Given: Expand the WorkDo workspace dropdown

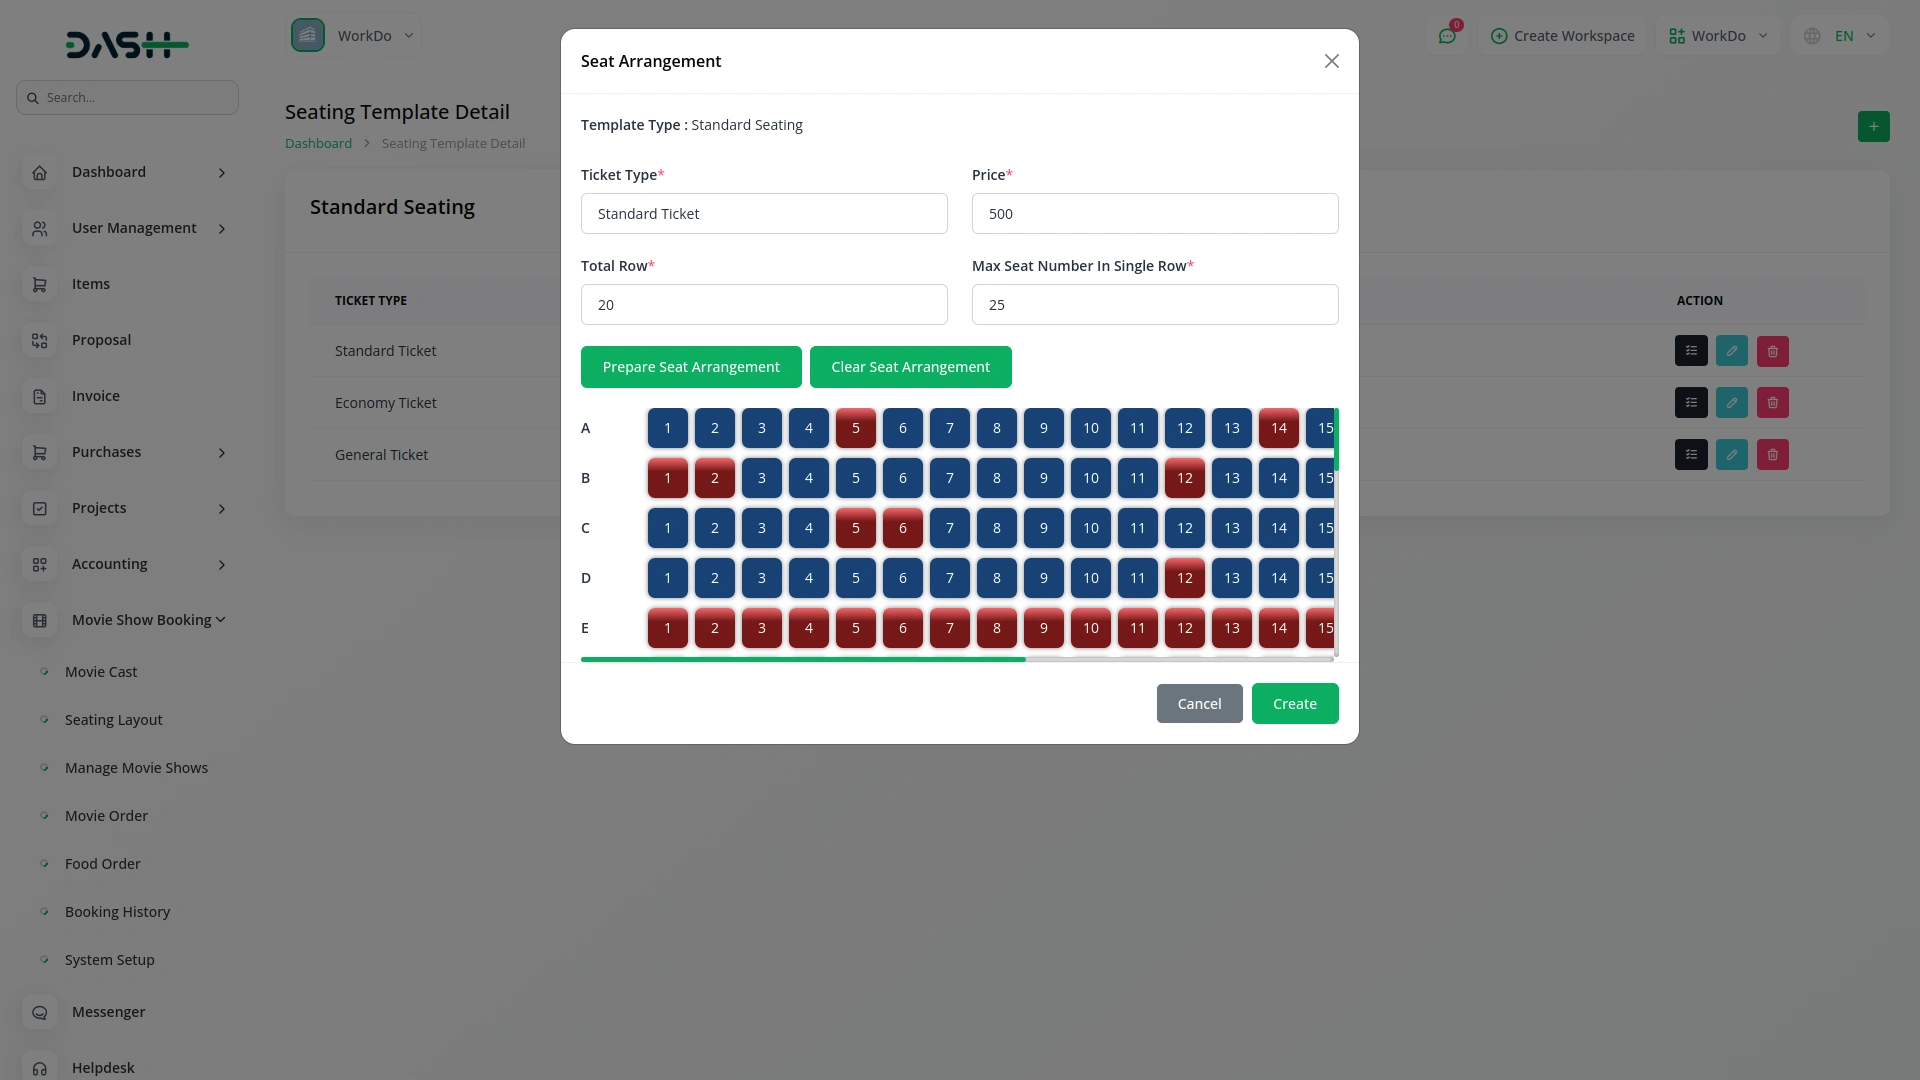Looking at the screenshot, I should coord(1716,35).
